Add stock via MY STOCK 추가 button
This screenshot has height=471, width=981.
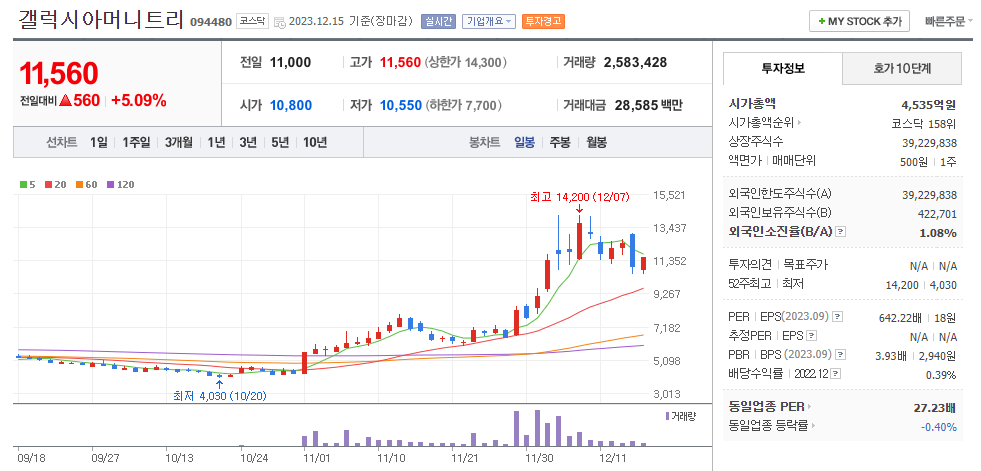(x=859, y=21)
